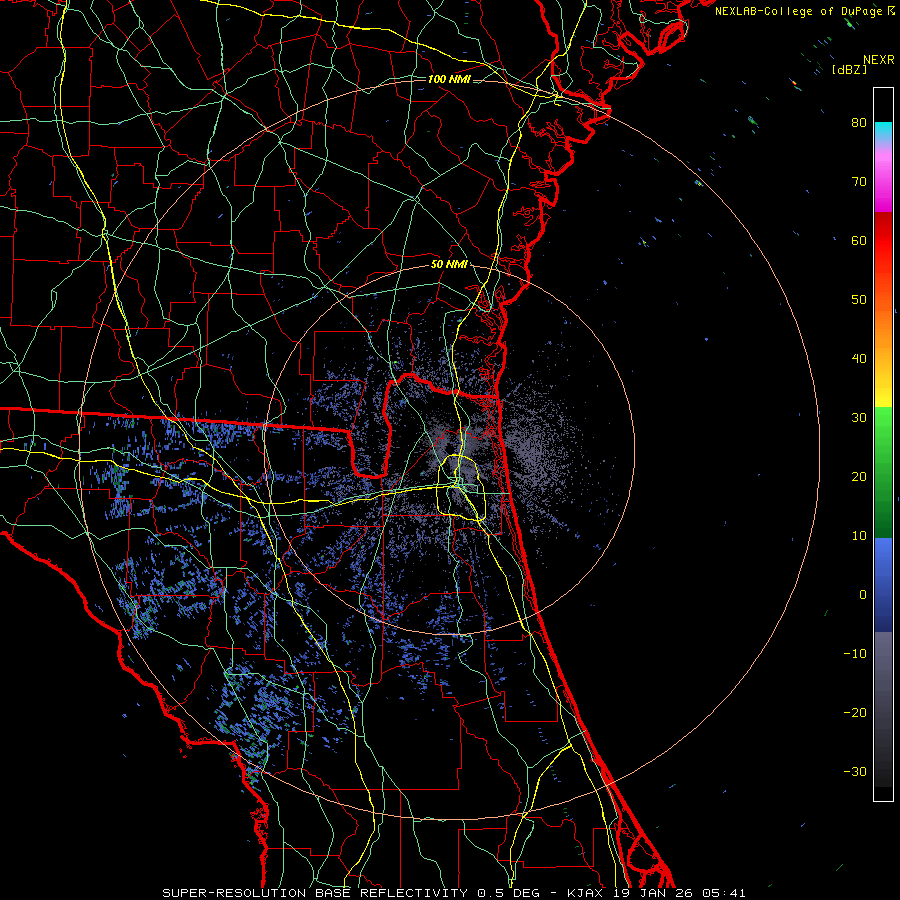Click the red segment of the reflectivity color bar
900x900 pixels.
coord(883,241)
